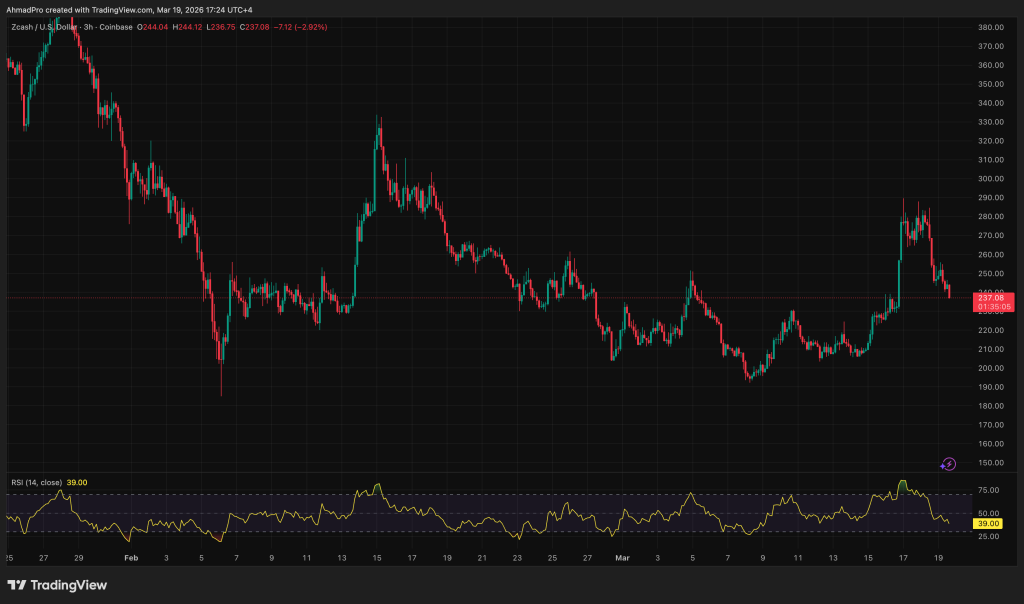
Task: Click the 50.00 RSI midline axis label
Action: 990,513
